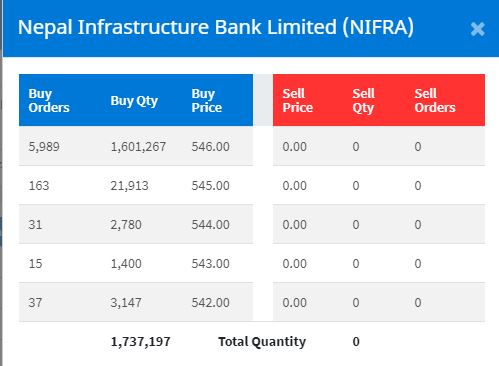Select the 544.00 buy price cell
499x366 pixels.
pos(210,225)
